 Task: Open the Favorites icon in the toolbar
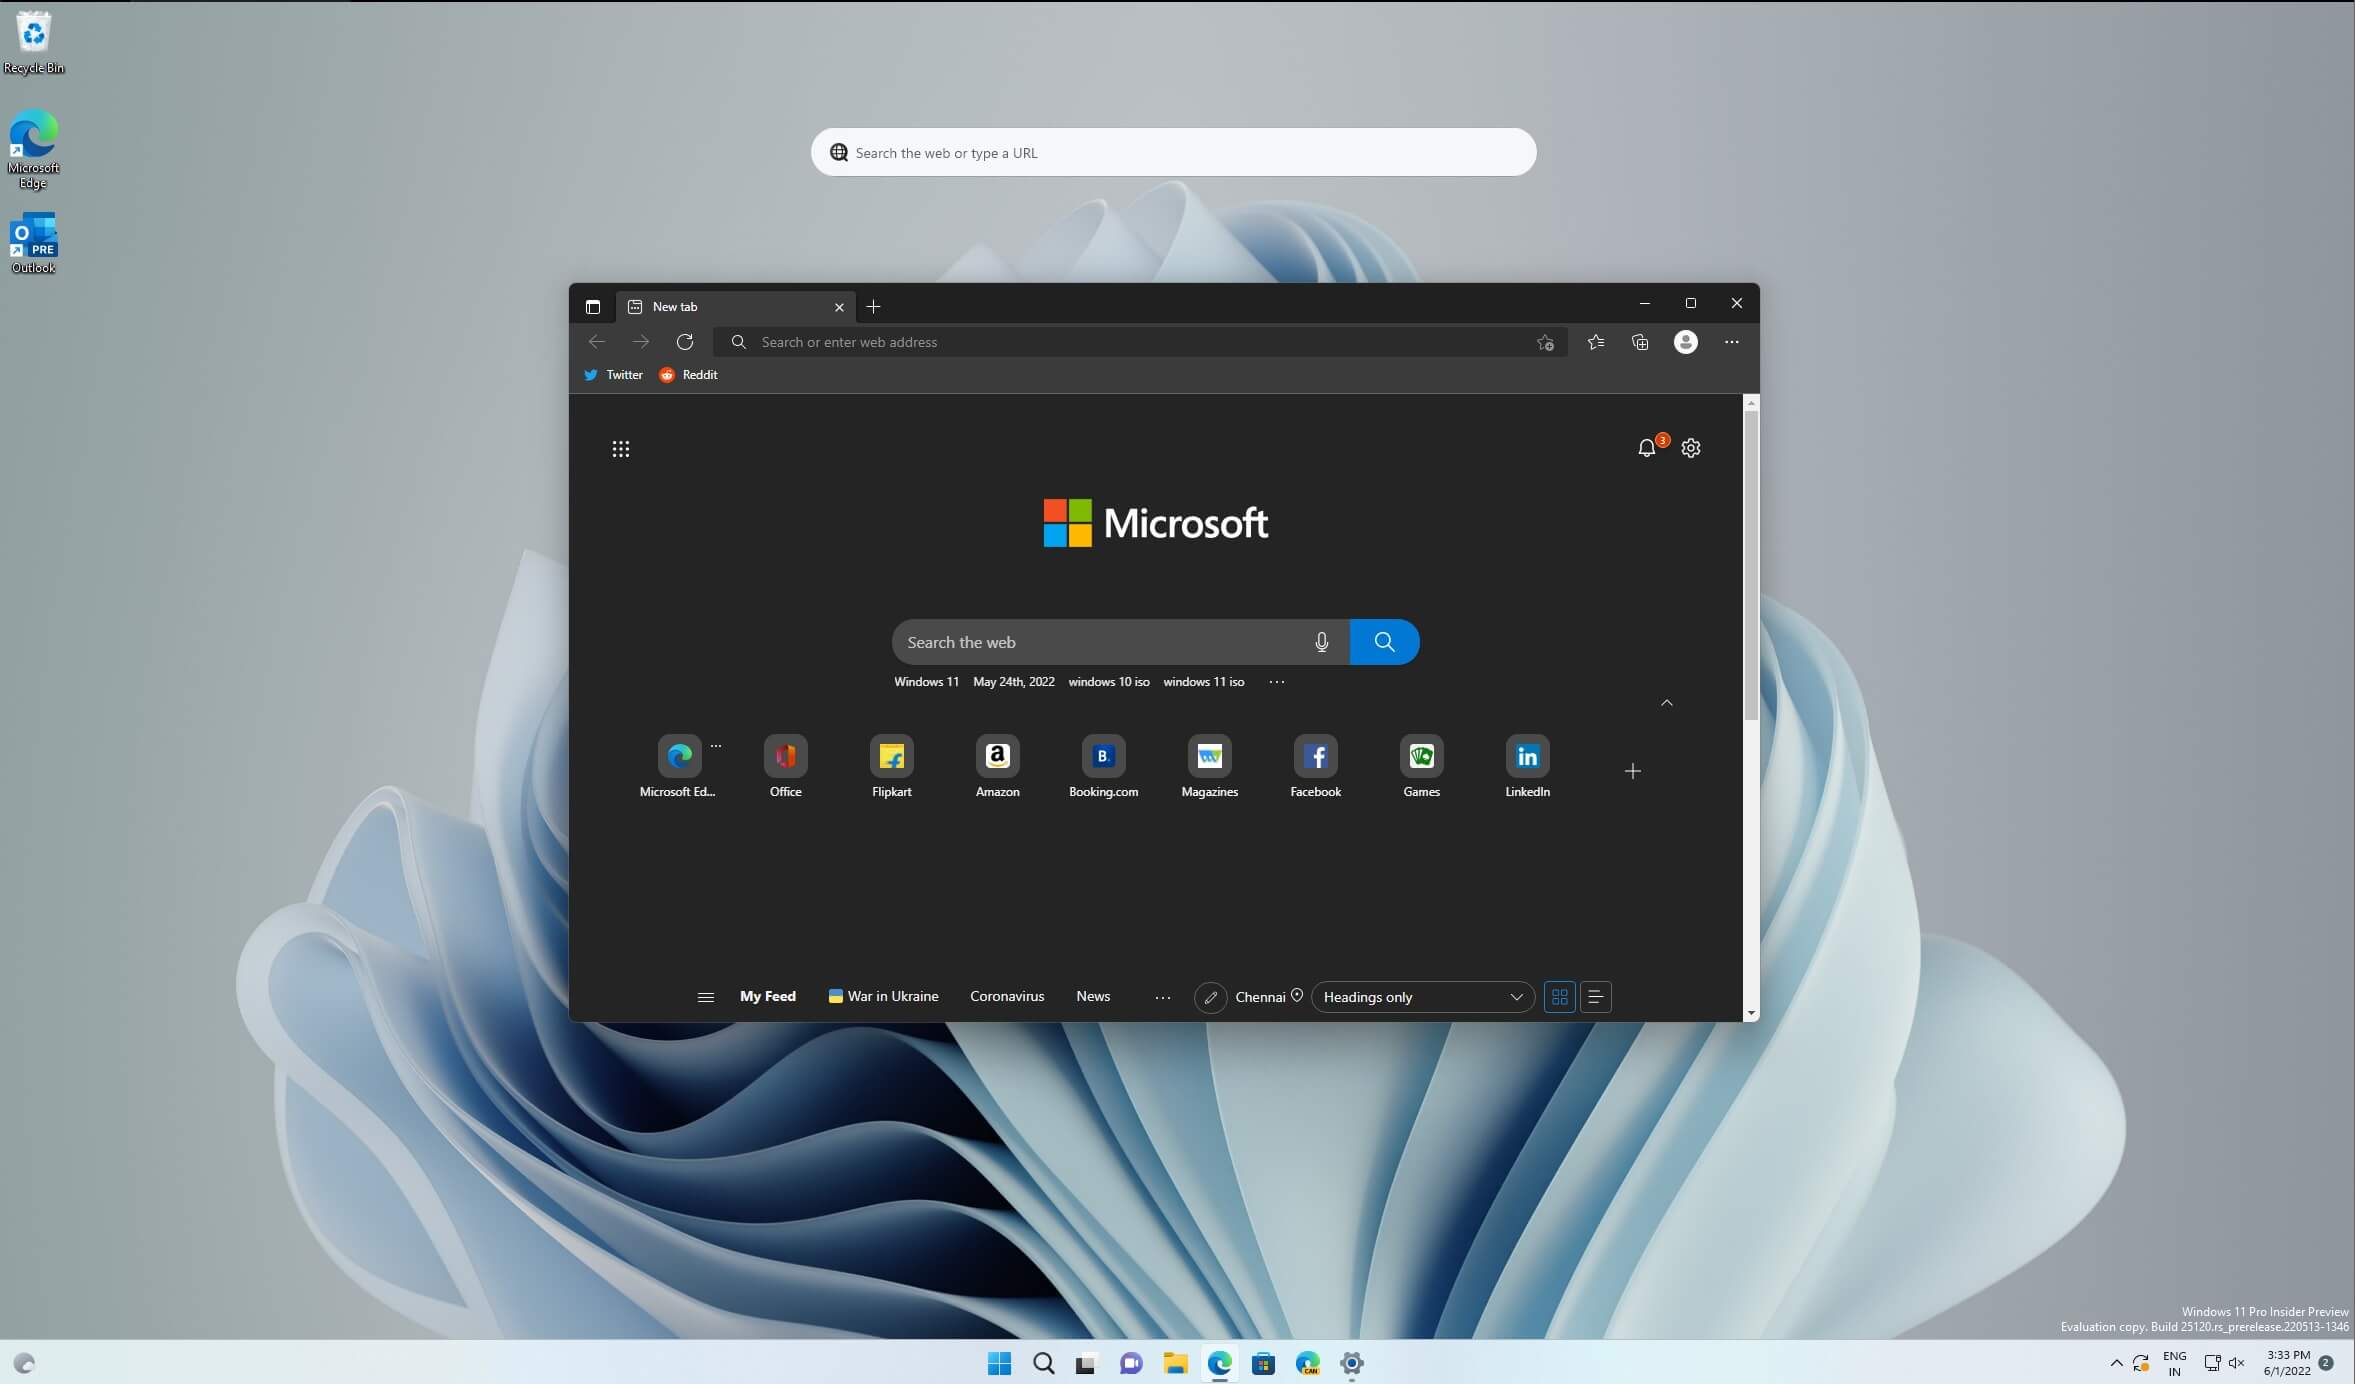1594,341
